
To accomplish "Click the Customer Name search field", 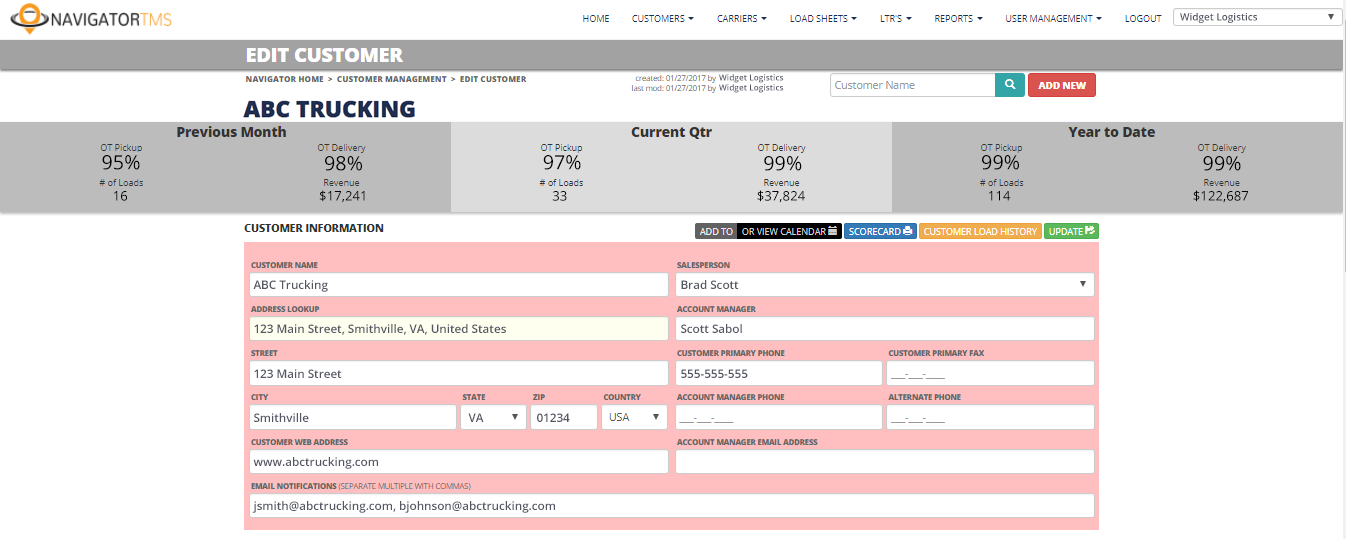I will [912, 85].
